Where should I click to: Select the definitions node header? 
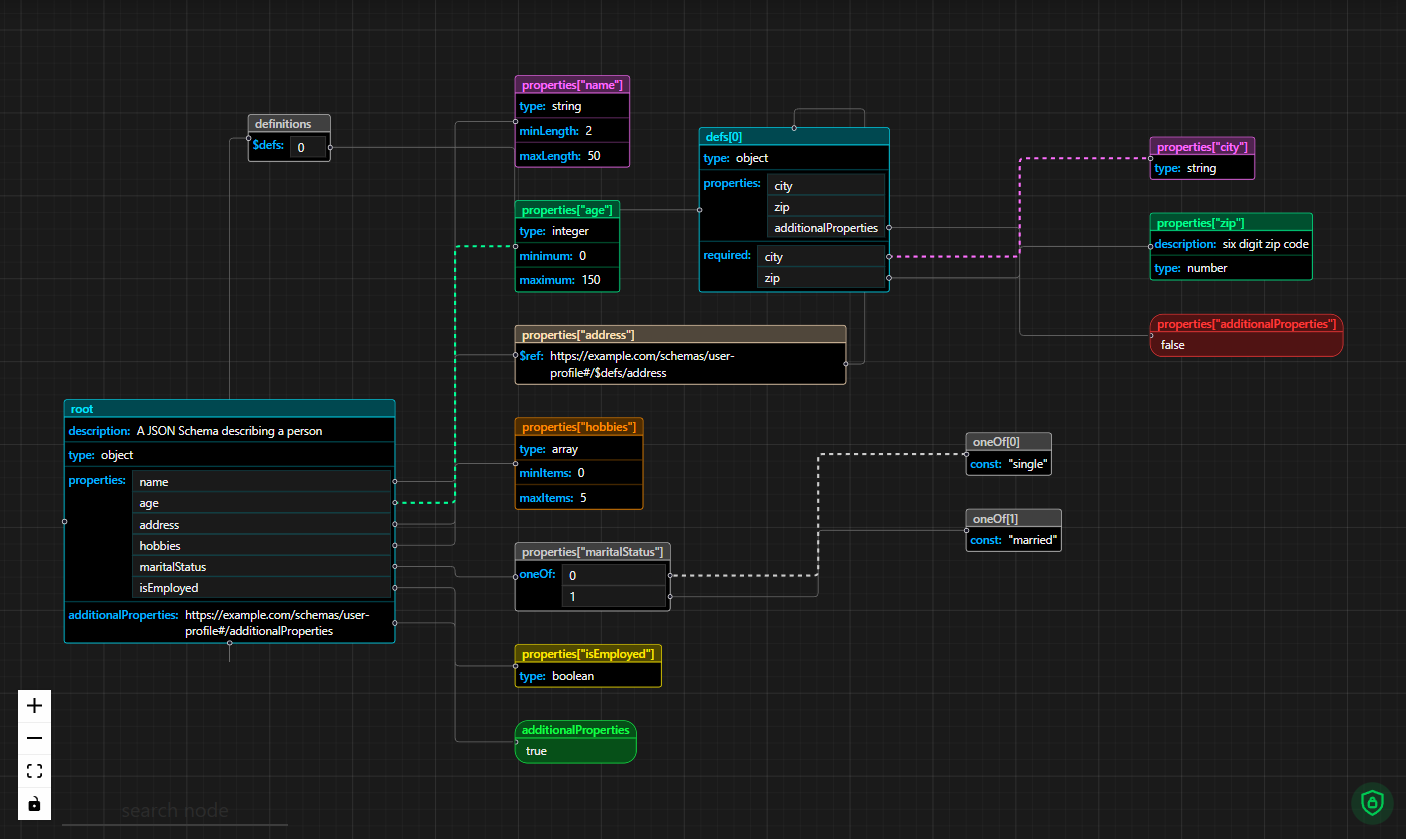click(x=289, y=124)
